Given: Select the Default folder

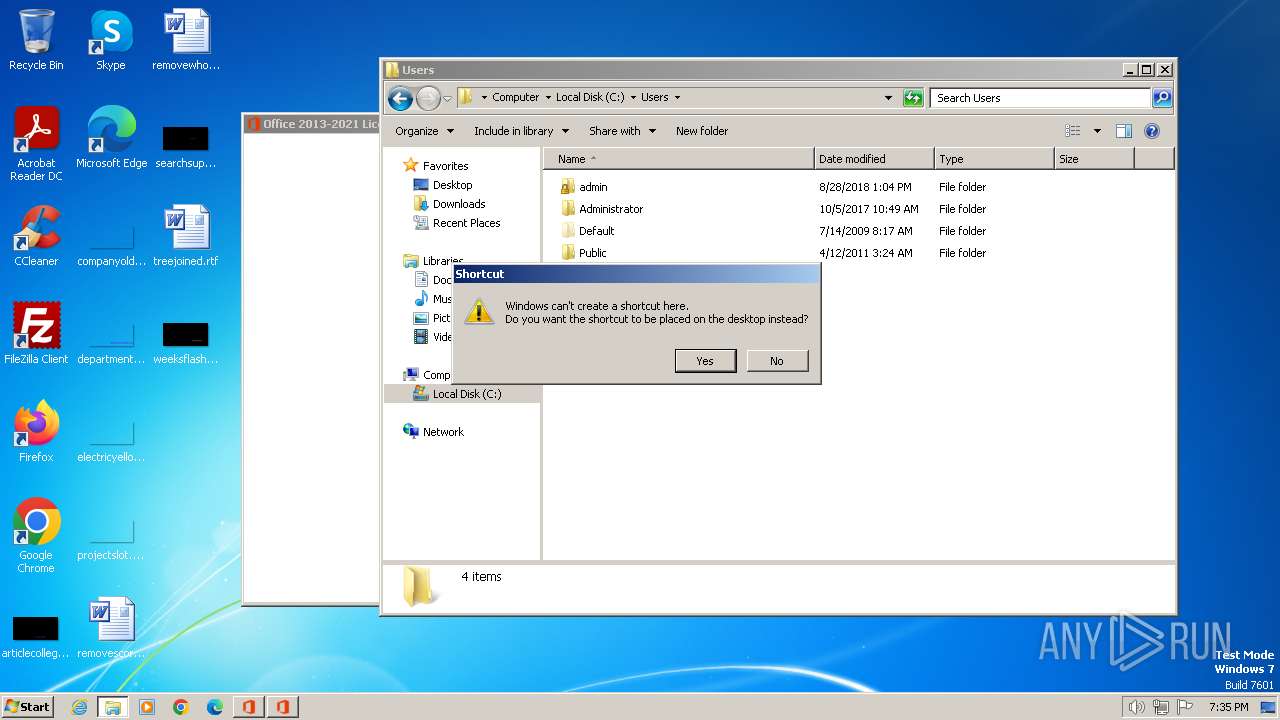Looking at the screenshot, I should (596, 231).
